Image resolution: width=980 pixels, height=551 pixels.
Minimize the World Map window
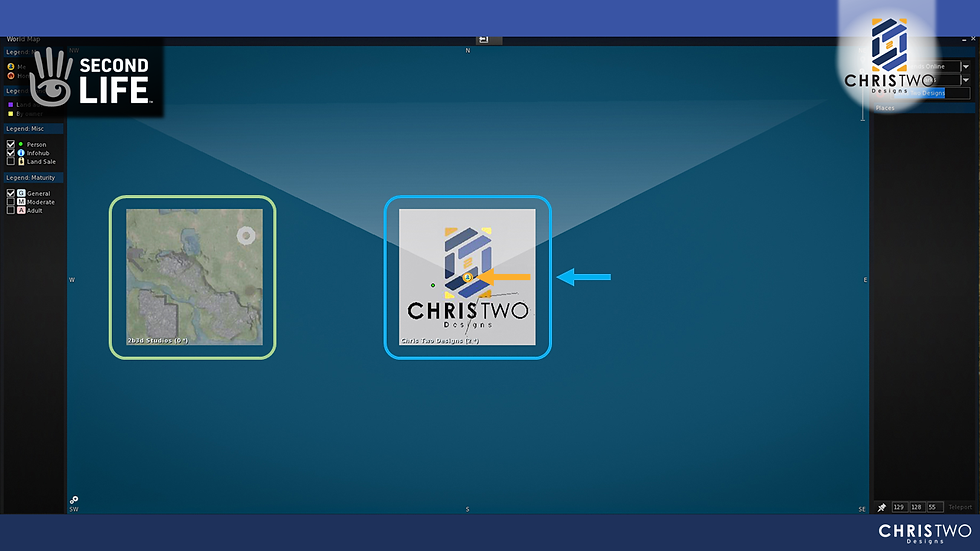point(964,39)
